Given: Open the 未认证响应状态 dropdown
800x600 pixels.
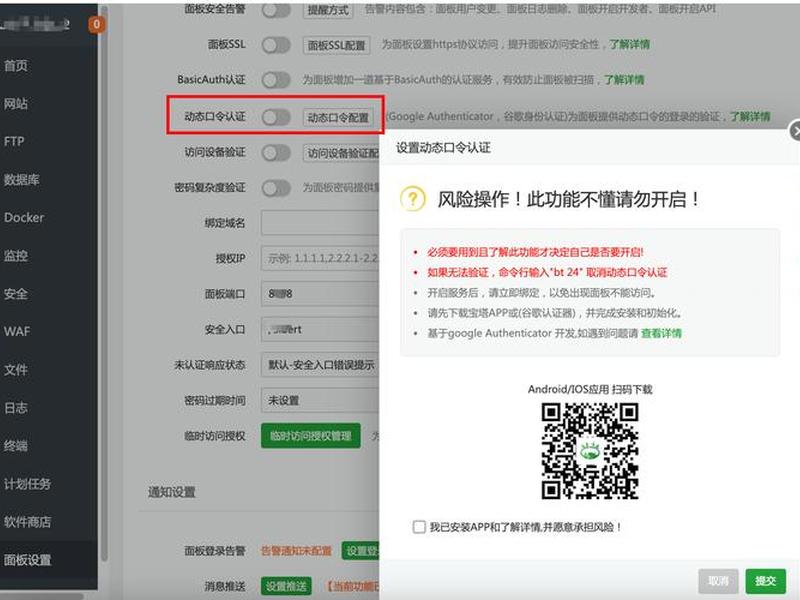Looking at the screenshot, I should pyautogui.click(x=320, y=365).
